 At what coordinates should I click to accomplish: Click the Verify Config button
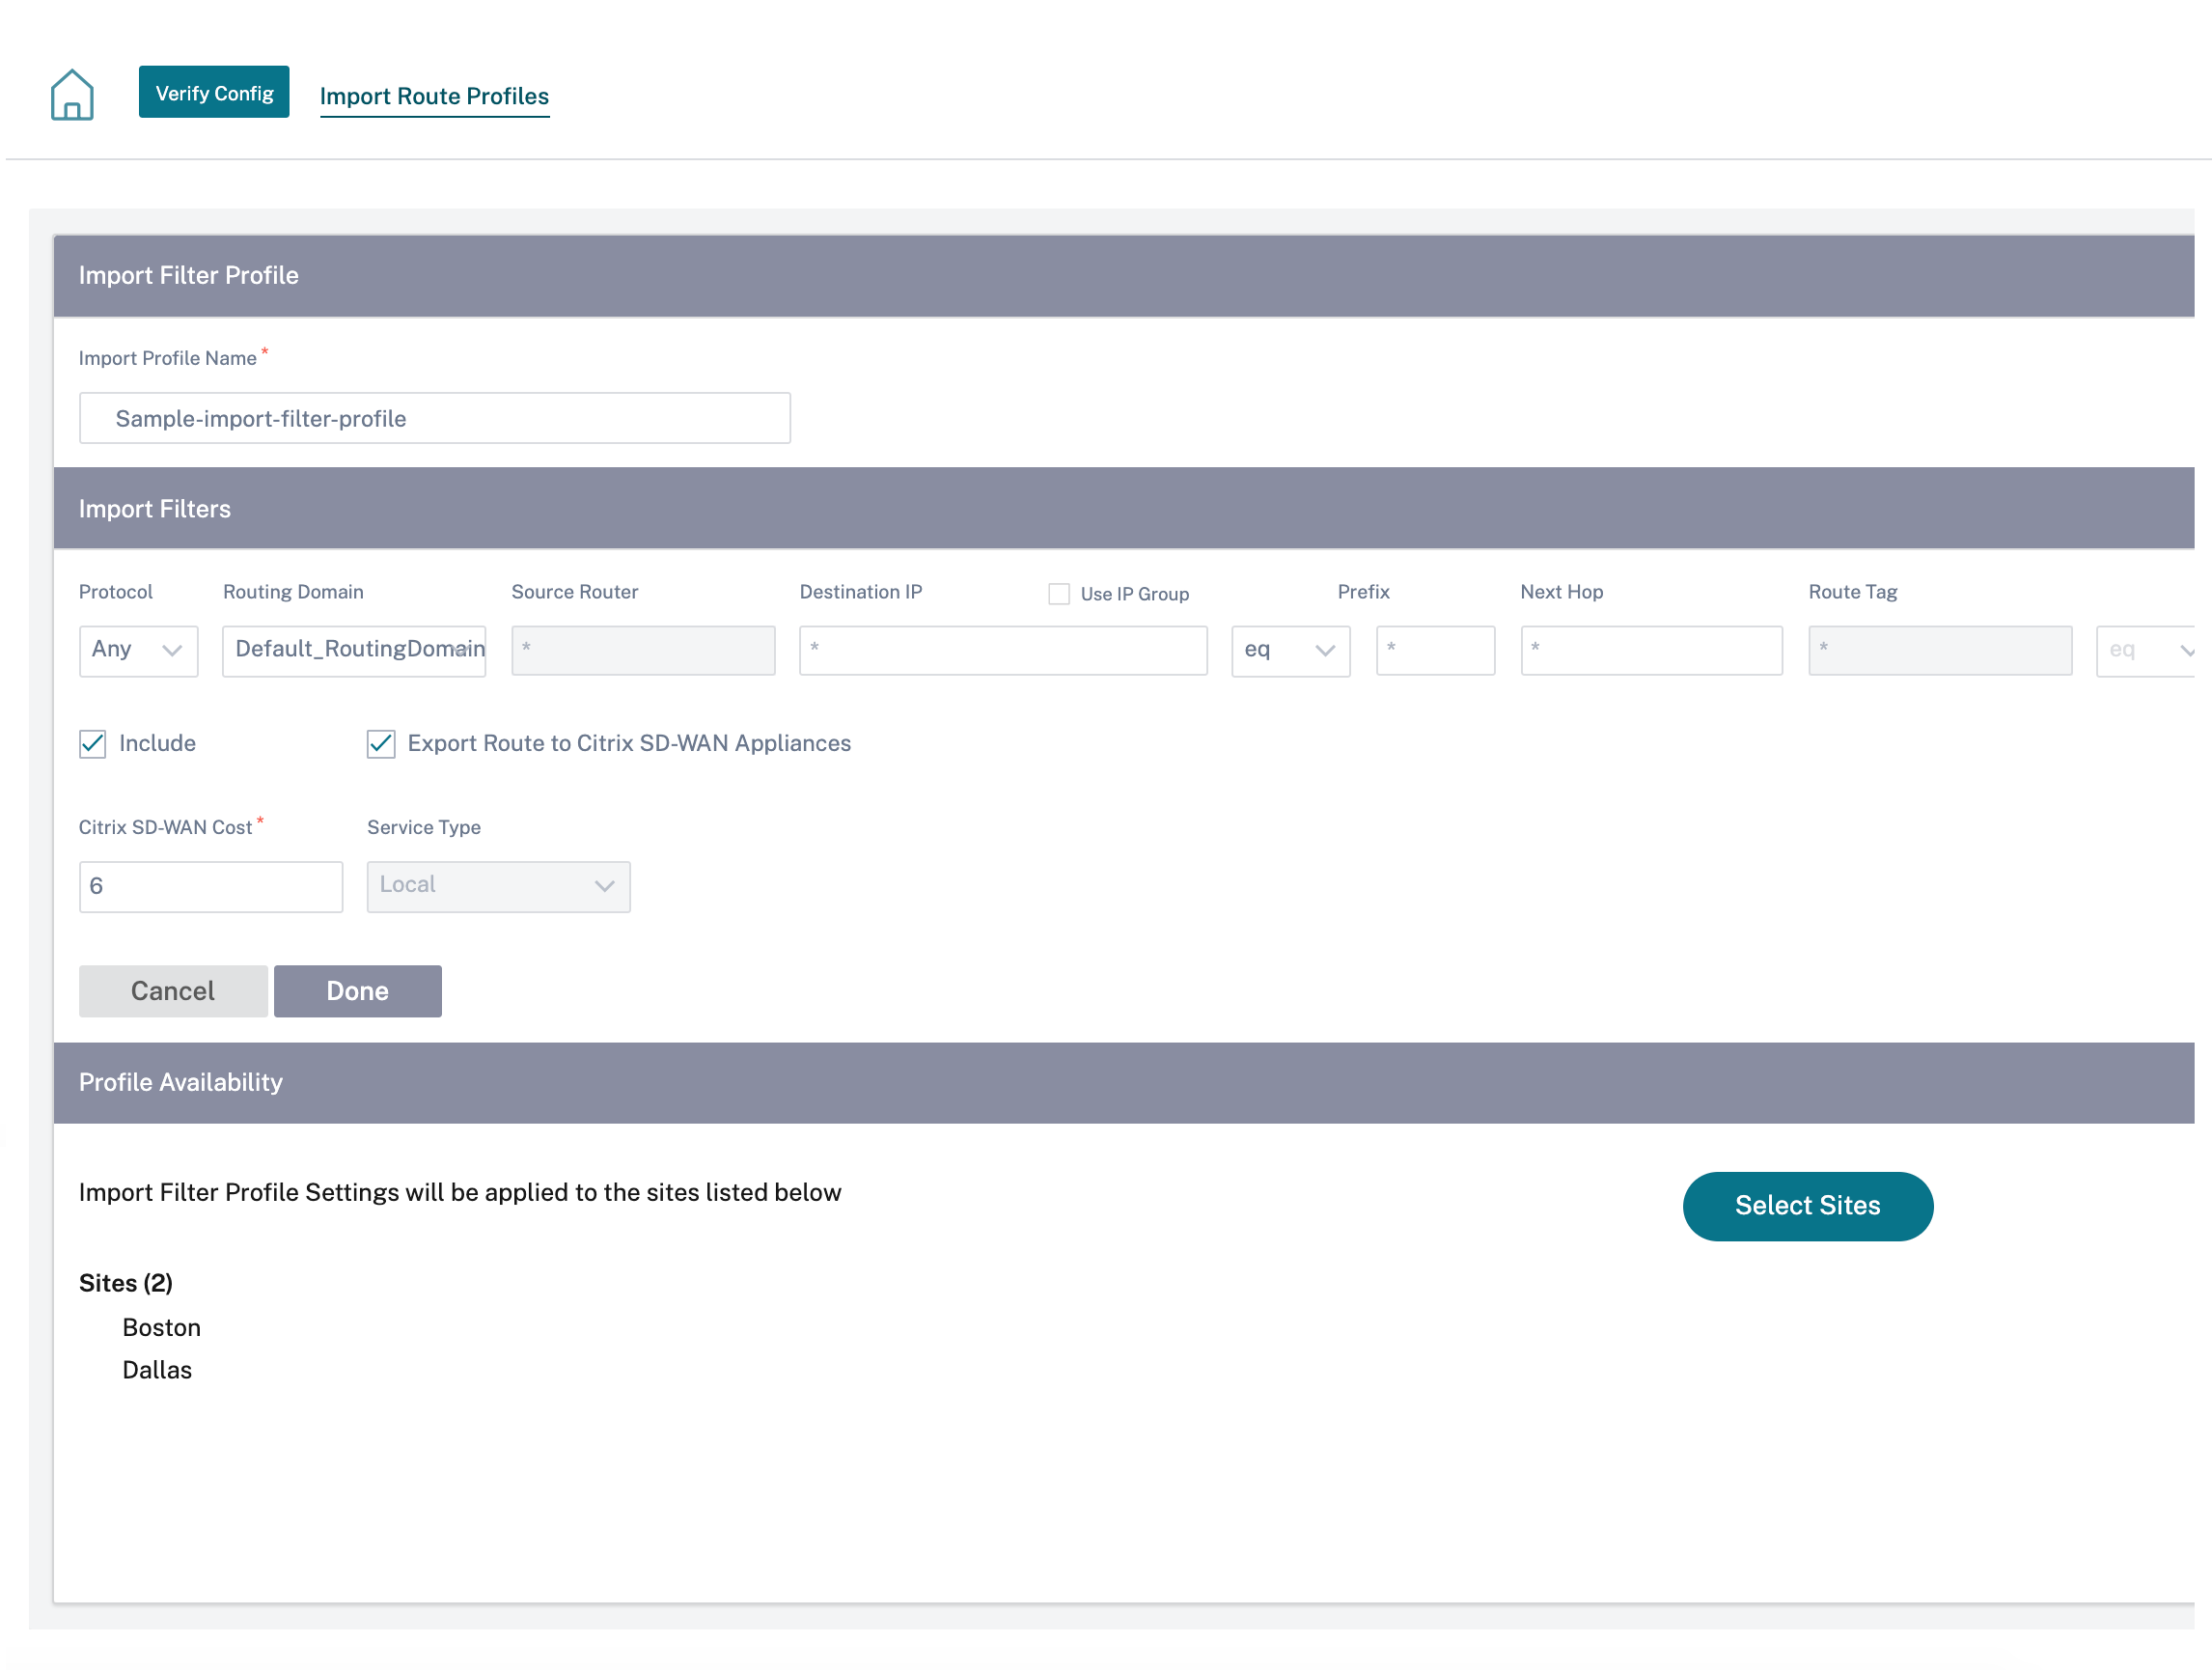(x=214, y=93)
